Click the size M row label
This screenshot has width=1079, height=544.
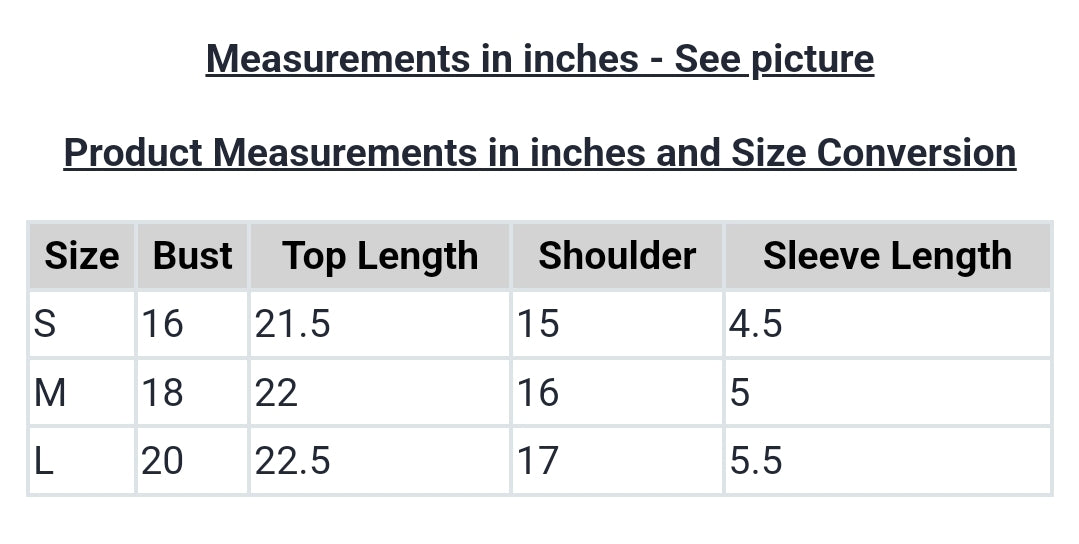(50, 393)
